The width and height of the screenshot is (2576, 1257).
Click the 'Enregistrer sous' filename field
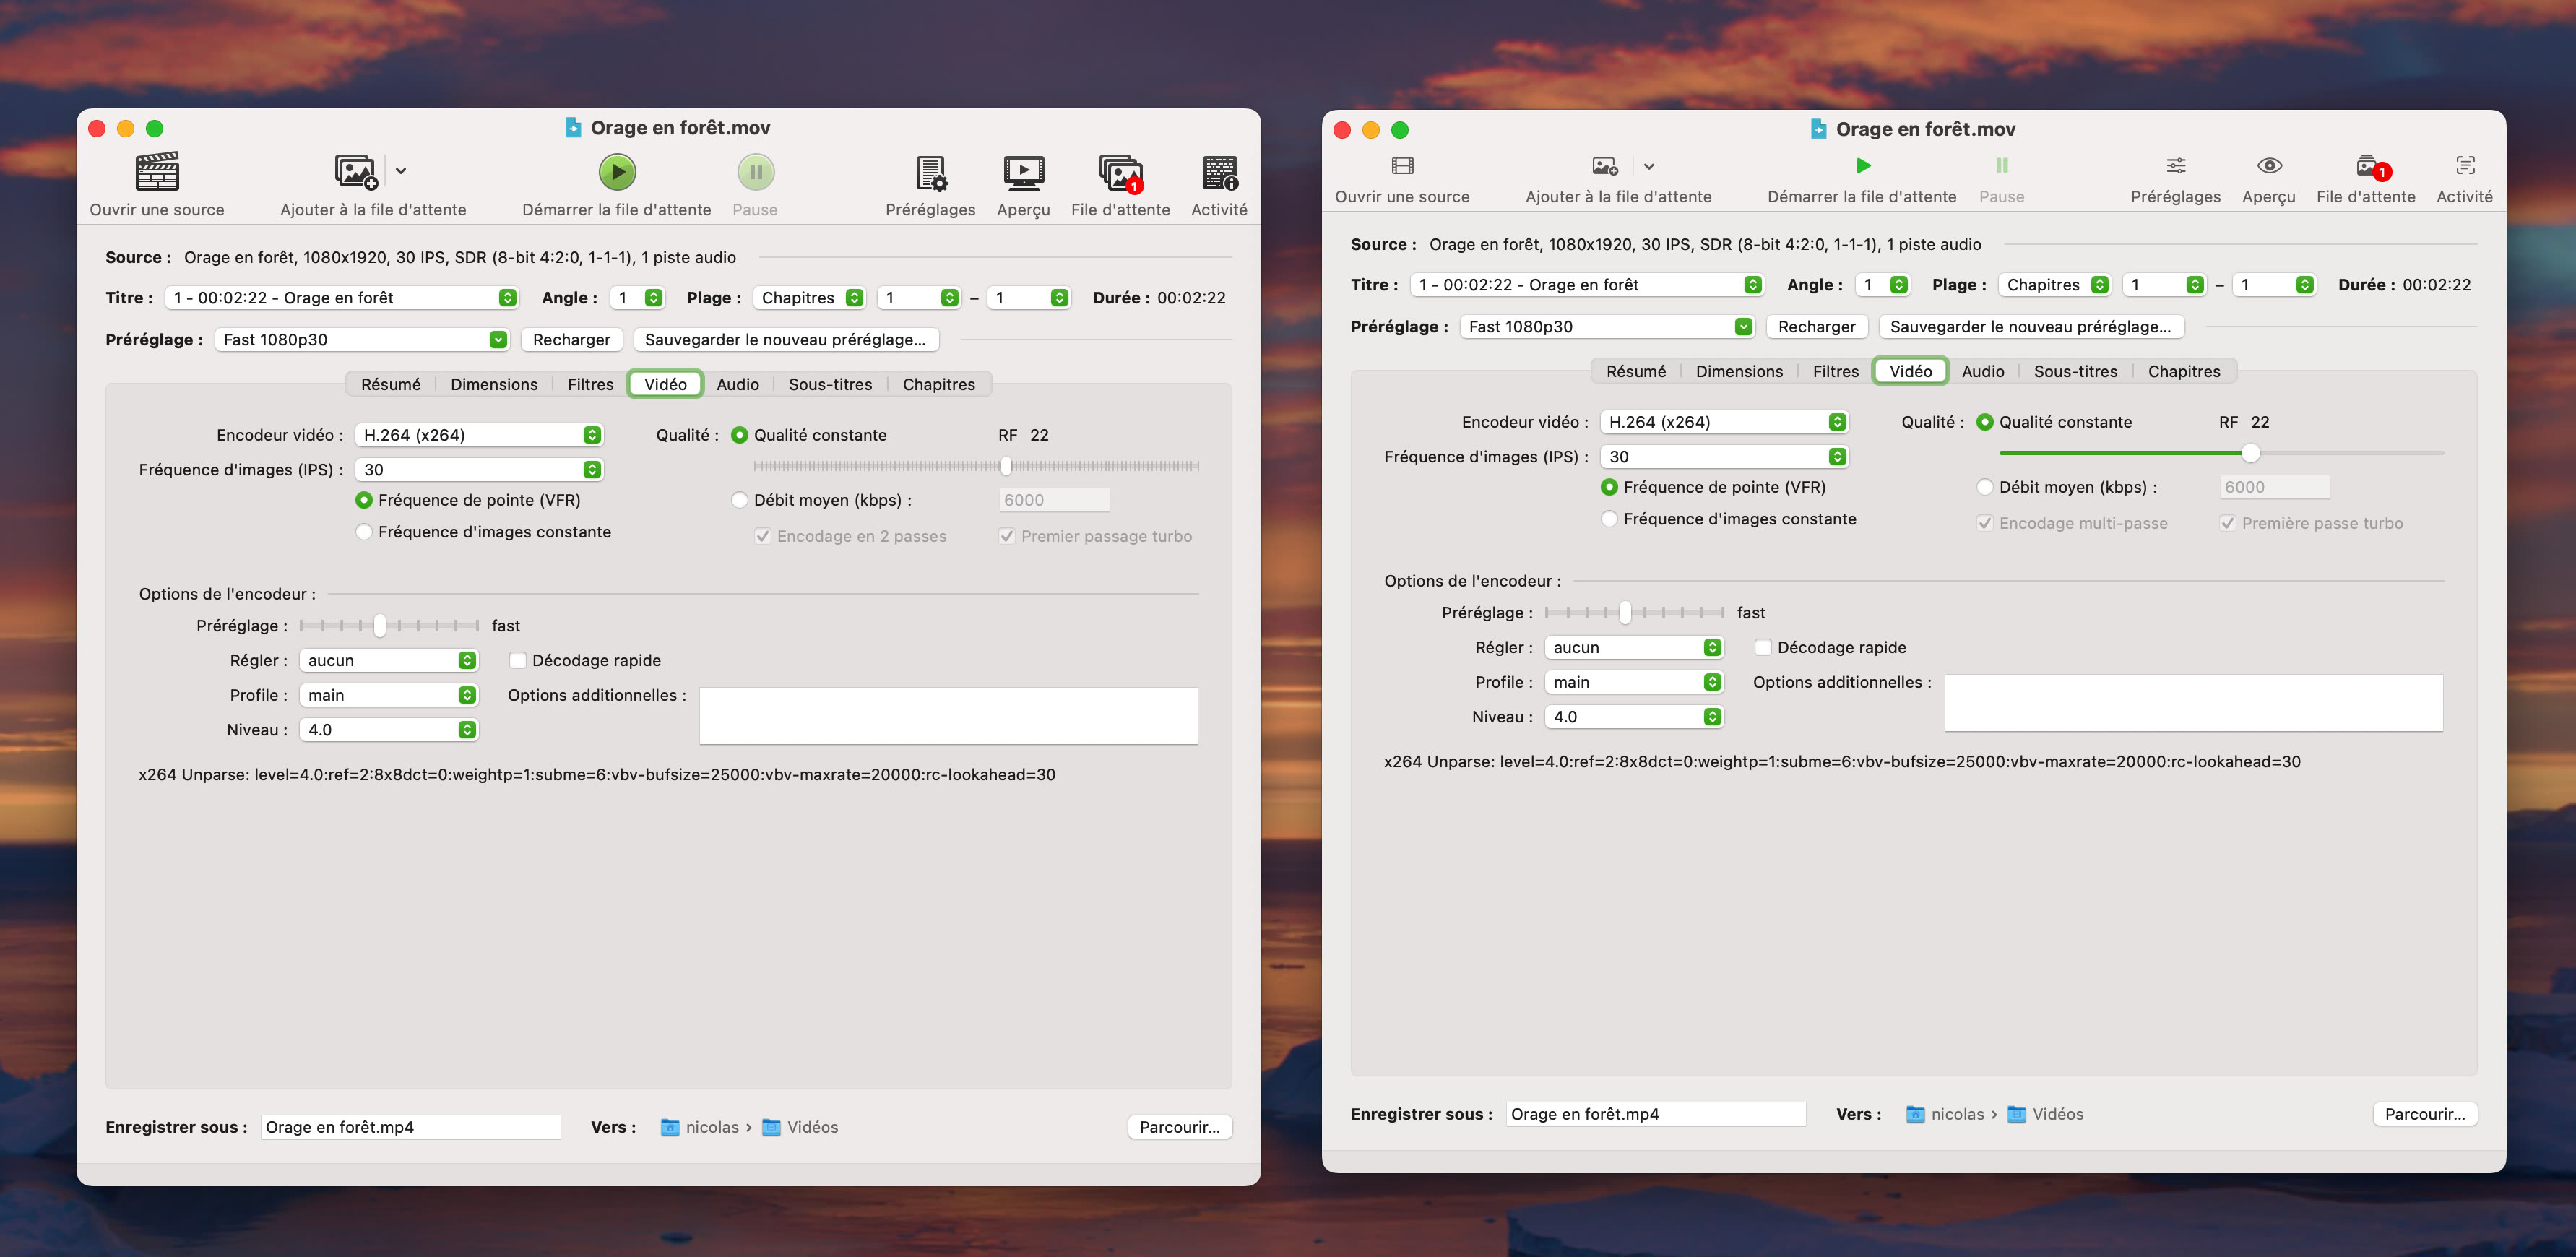[x=410, y=1126]
